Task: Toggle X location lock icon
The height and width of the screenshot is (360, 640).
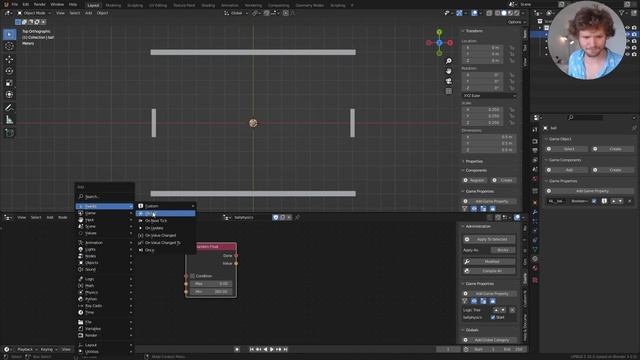Action: point(512,48)
